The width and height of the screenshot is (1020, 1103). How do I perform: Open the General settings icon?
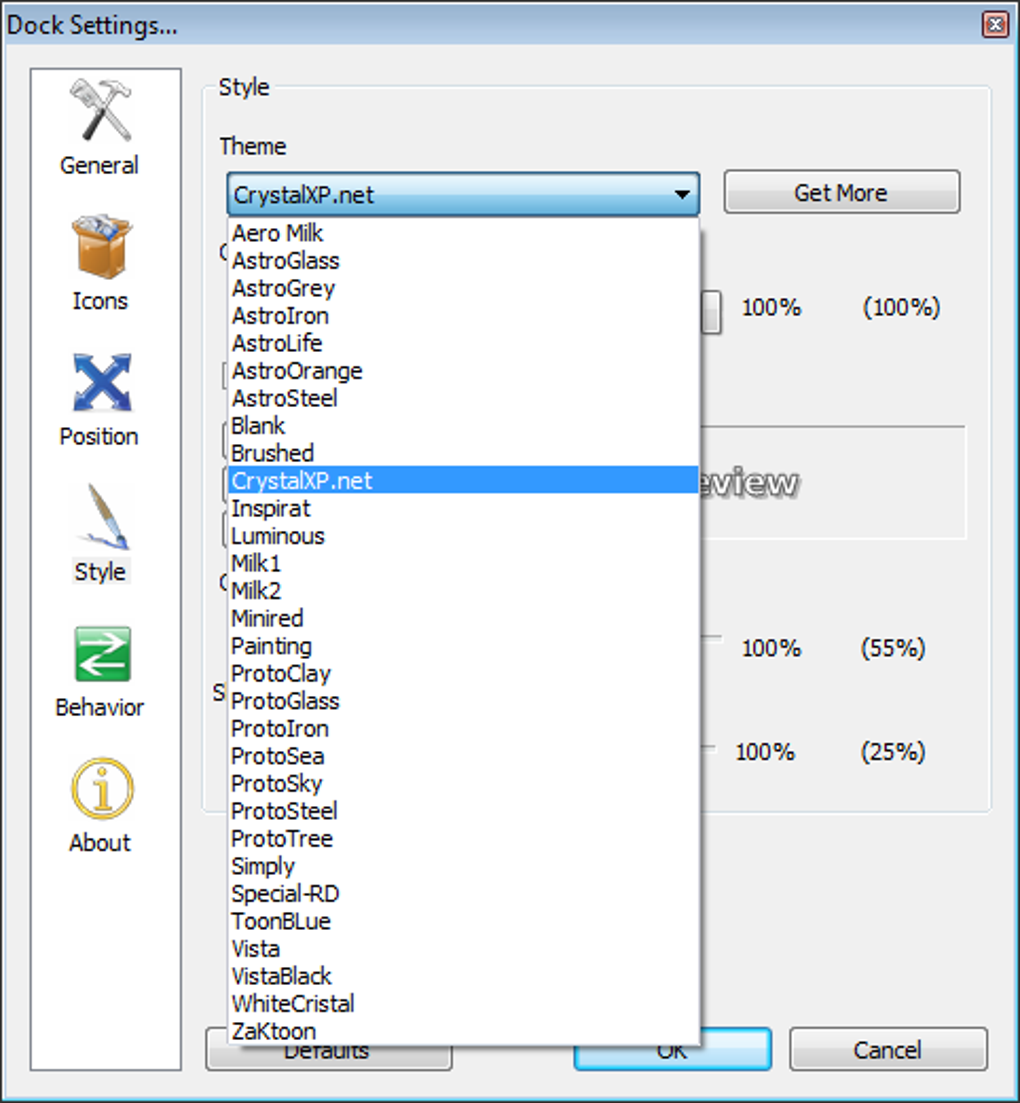pyautogui.click(x=100, y=111)
